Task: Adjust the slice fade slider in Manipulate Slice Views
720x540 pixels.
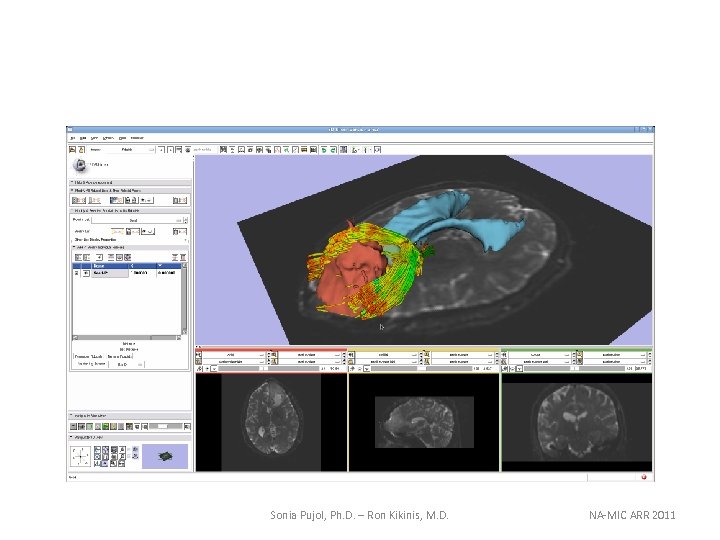Action: pos(165,427)
